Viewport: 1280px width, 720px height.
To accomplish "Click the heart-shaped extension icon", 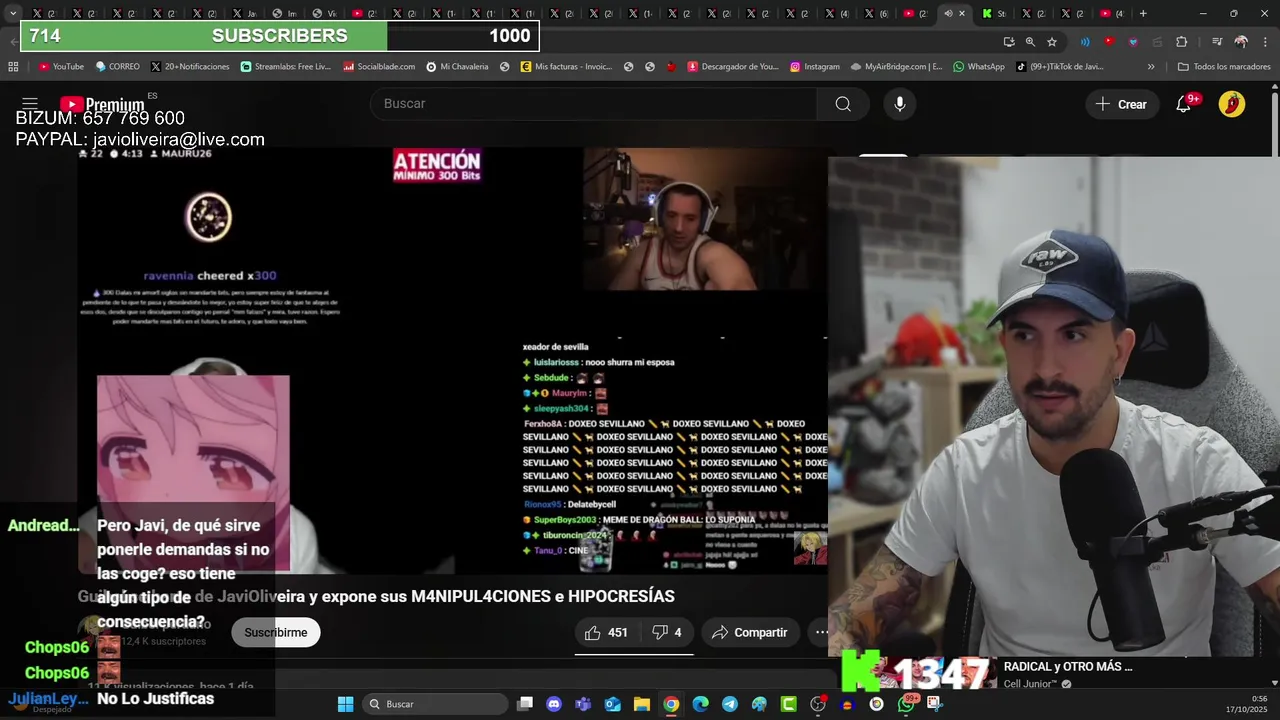I will [x=1133, y=42].
